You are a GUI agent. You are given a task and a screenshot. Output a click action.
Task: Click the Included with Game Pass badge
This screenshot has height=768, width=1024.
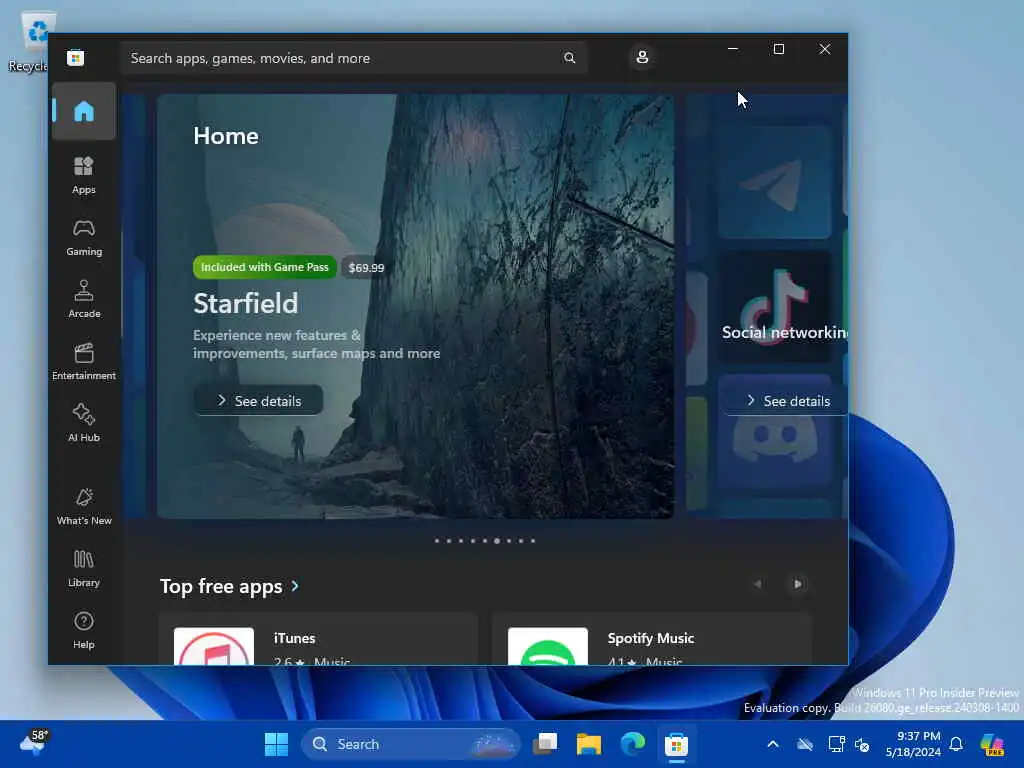(264, 267)
